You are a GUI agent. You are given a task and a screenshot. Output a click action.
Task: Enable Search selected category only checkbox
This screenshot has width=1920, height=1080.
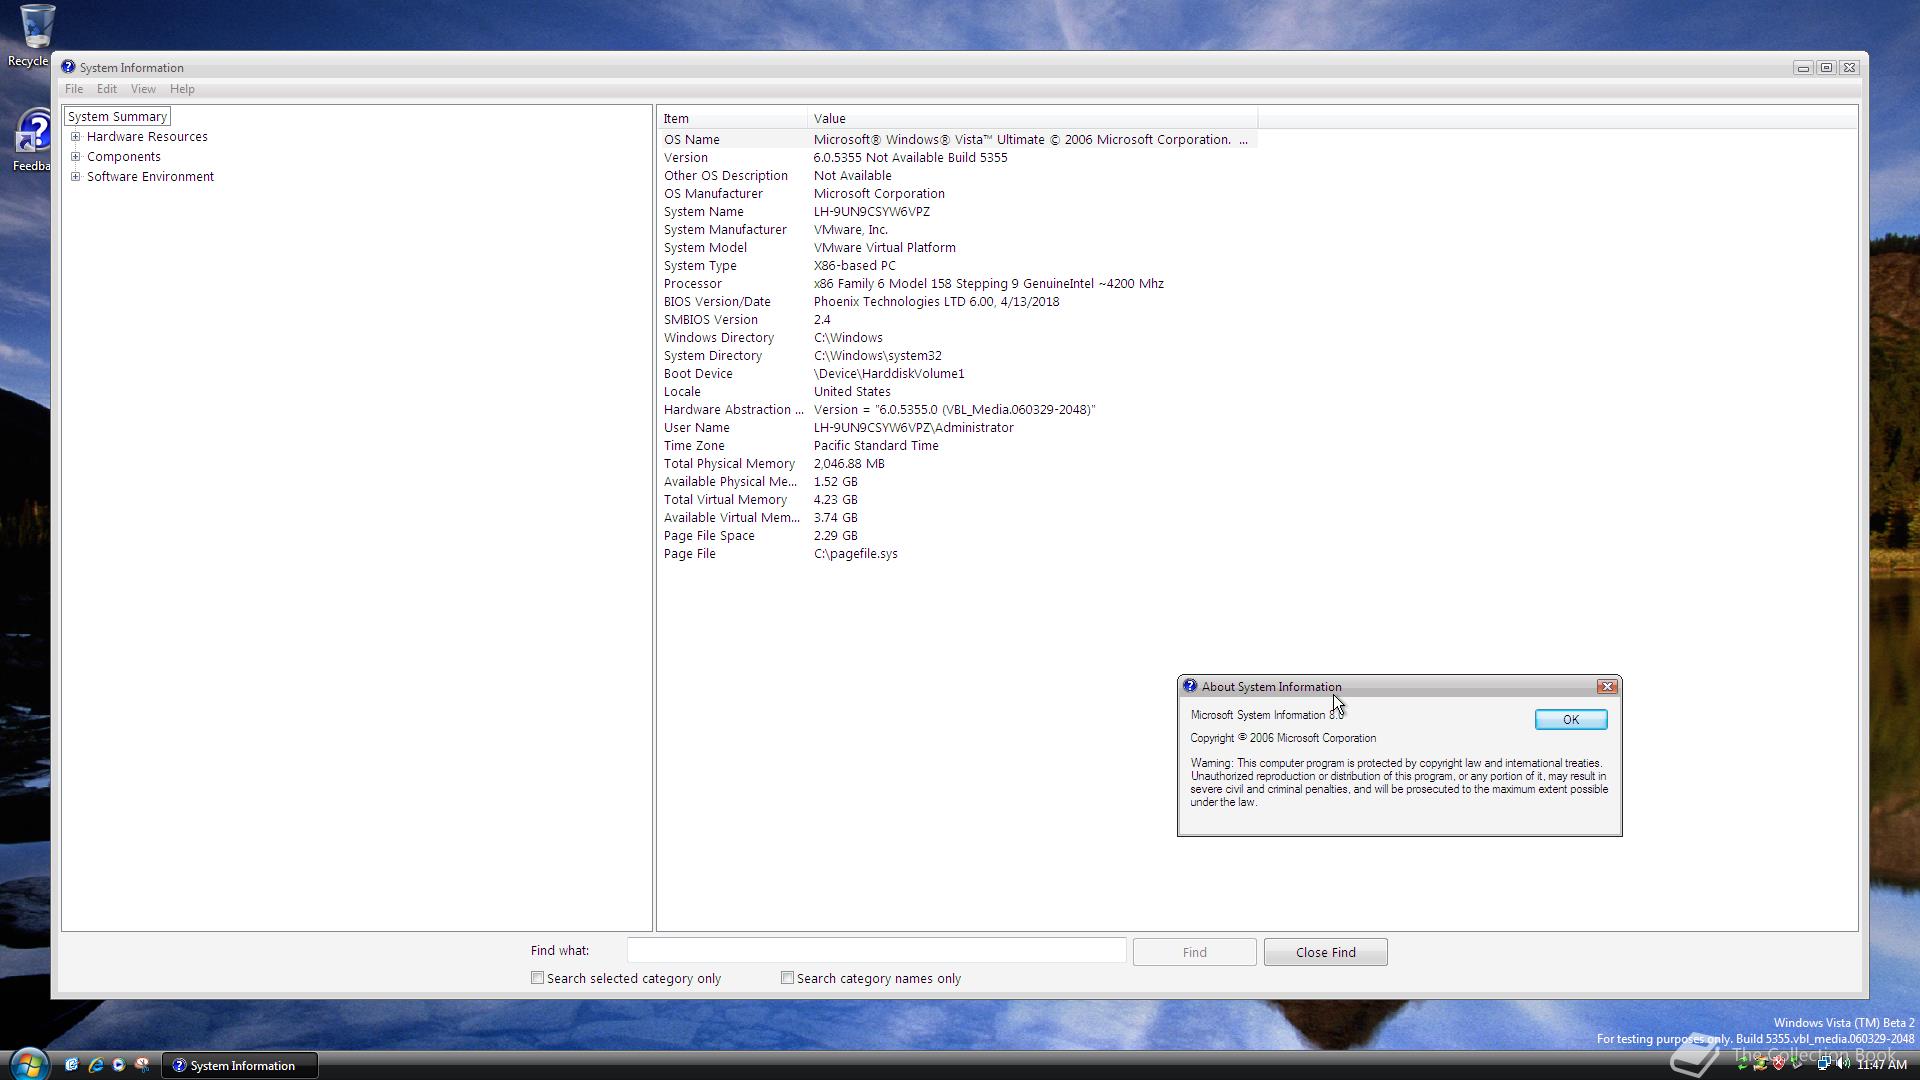point(538,978)
